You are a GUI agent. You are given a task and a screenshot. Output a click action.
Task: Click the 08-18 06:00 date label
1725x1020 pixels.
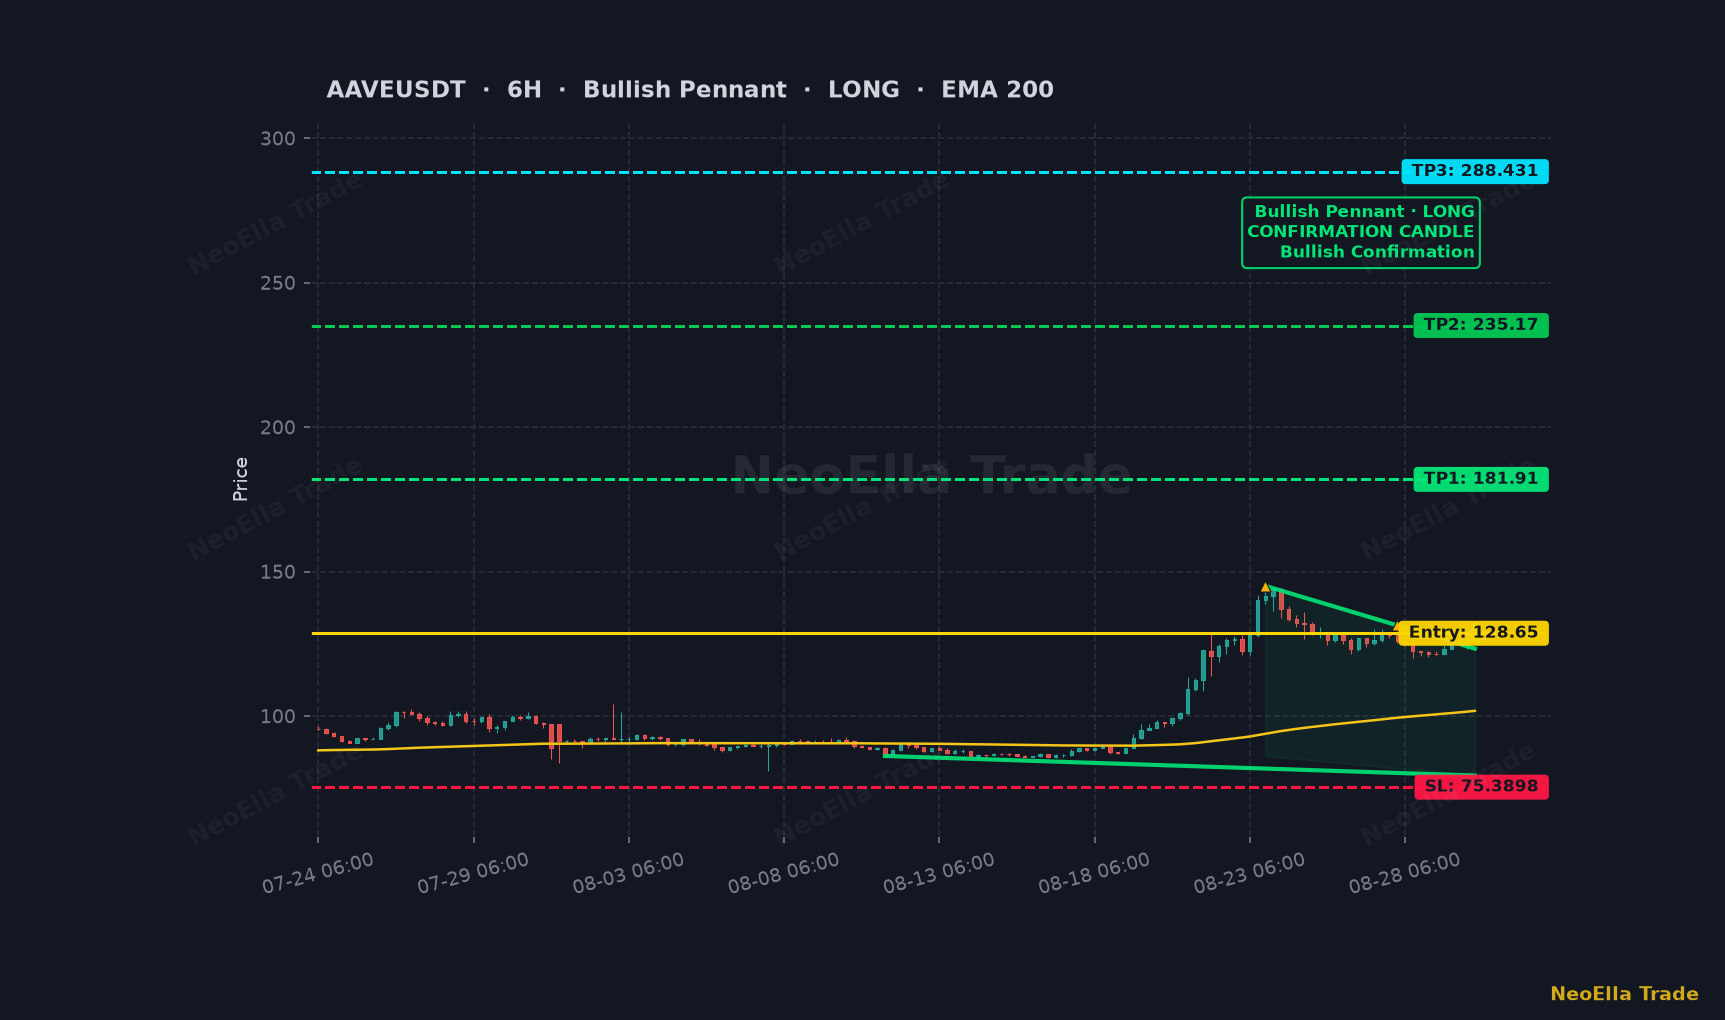[x=1094, y=873]
